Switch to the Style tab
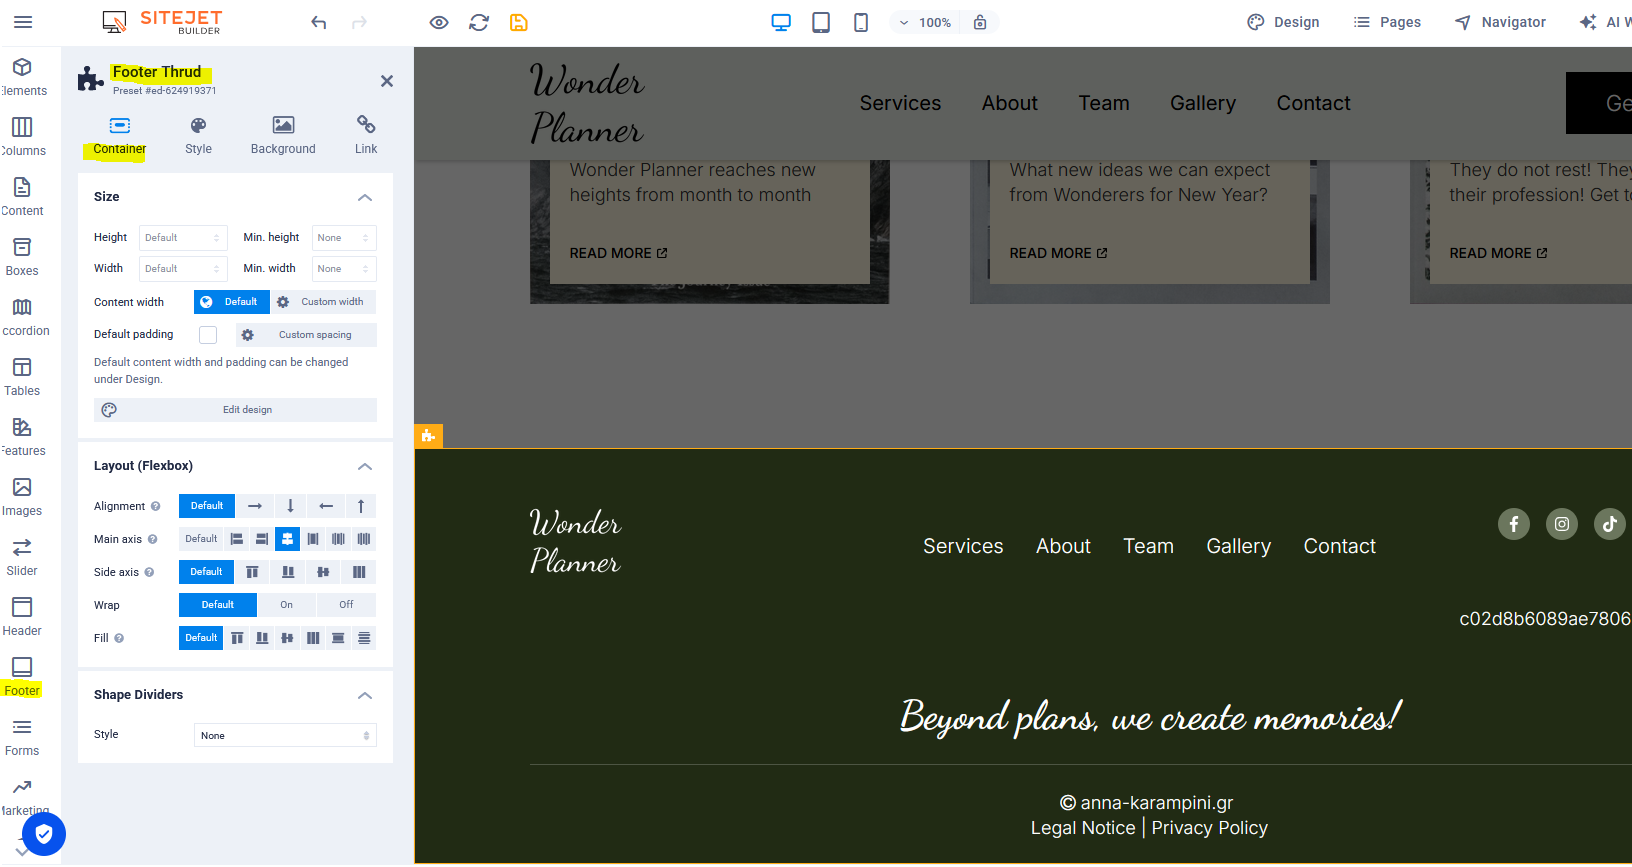This screenshot has width=1632, height=867. tap(198, 135)
